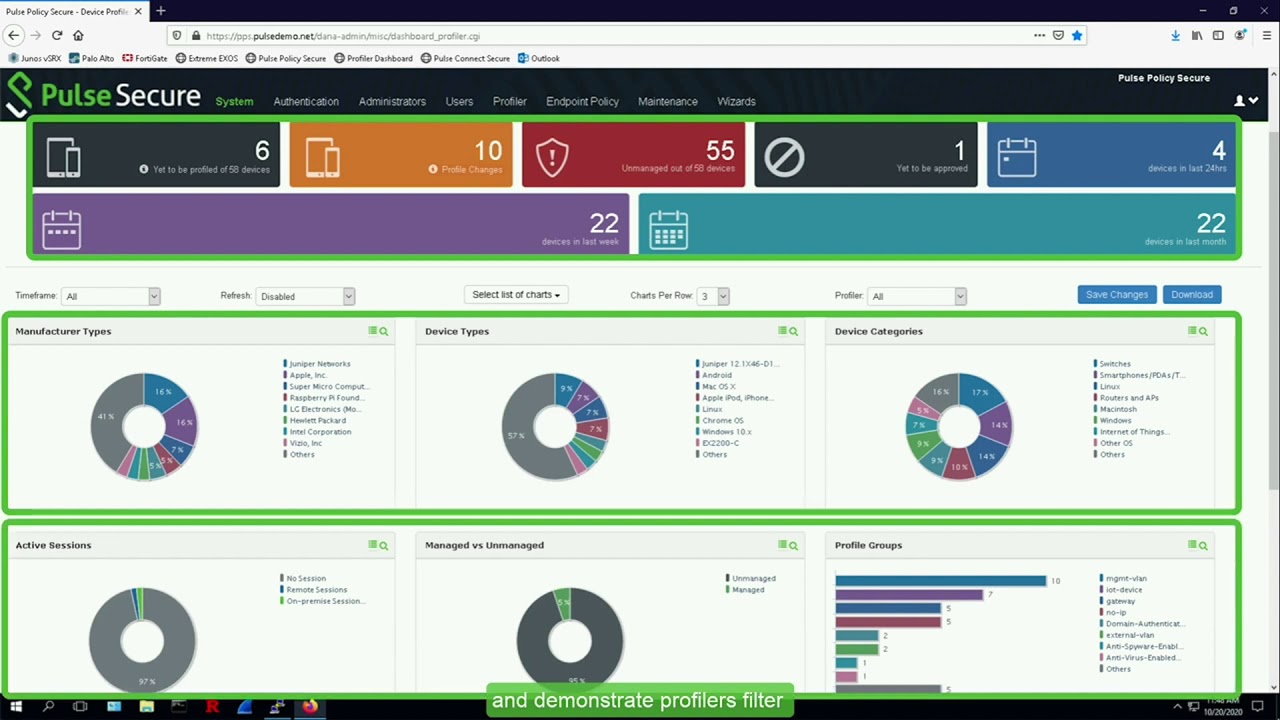Open the Refresh interval dropdown
Screen dimensions: 1280x720
pyautogui.click(x=305, y=296)
